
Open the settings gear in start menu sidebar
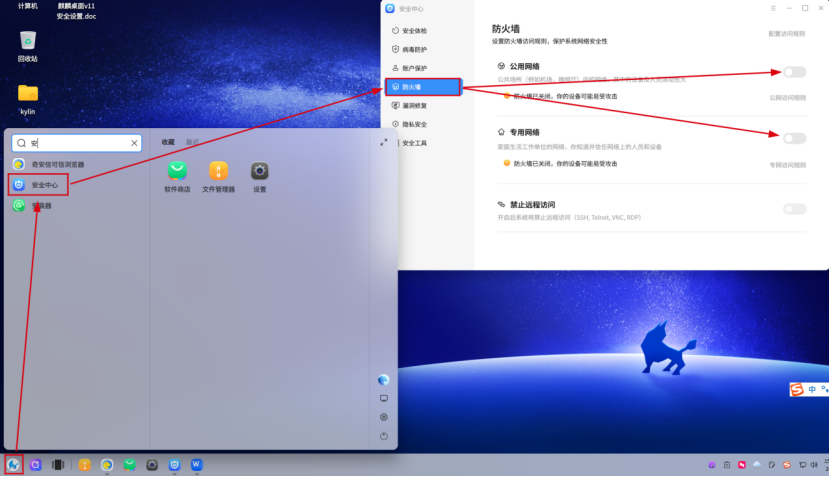click(x=384, y=417)
